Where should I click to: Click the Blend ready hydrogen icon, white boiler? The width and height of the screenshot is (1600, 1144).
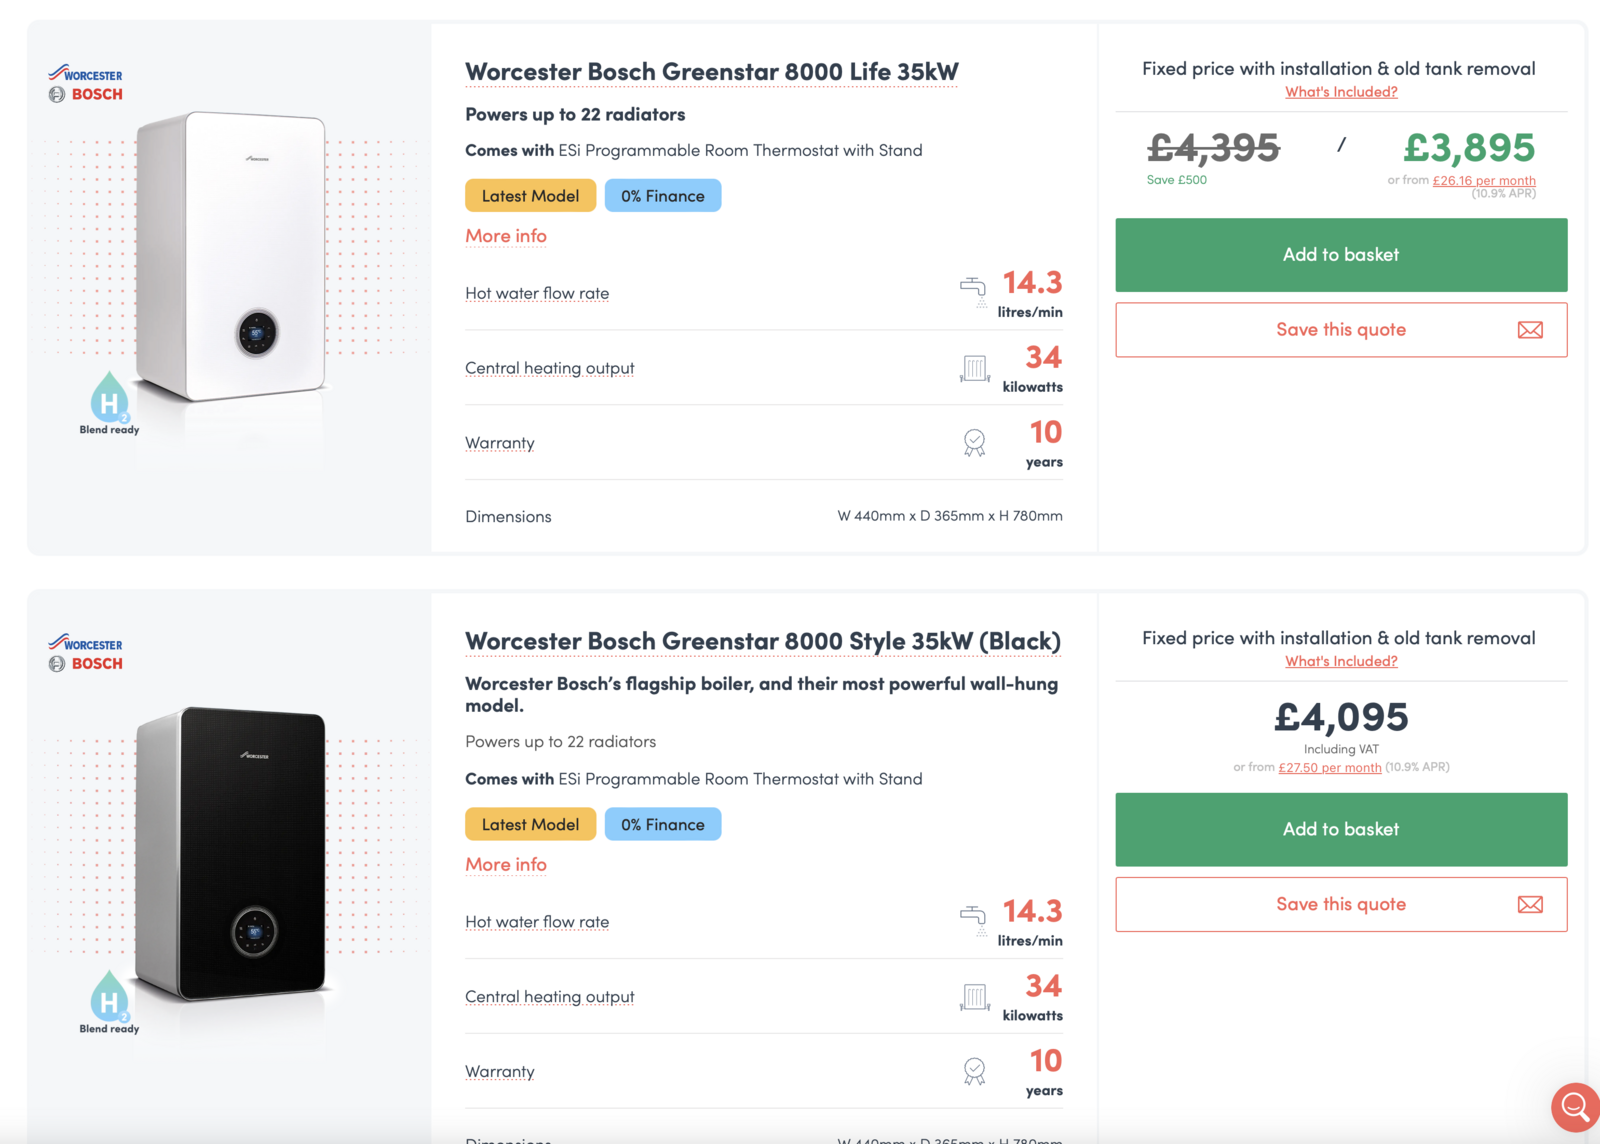[x=109, y=399]
